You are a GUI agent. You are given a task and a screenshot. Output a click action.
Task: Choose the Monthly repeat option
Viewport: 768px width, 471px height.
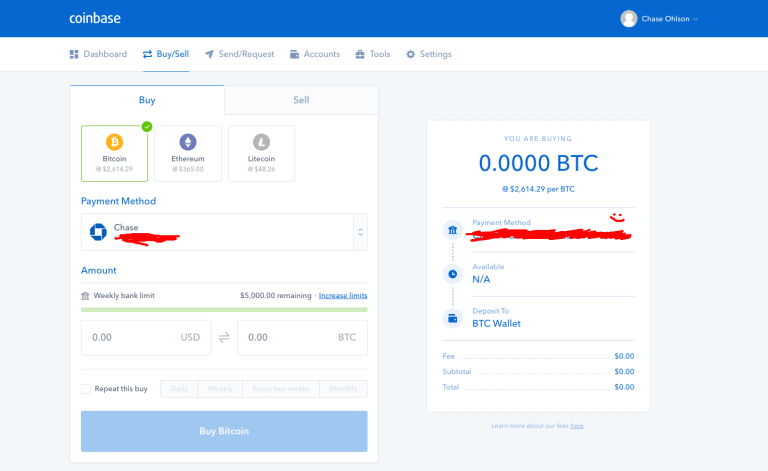[x=343, y=389]
